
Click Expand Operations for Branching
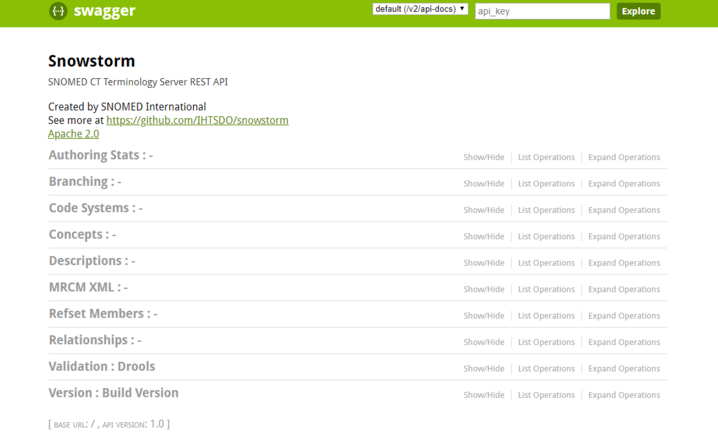click(624, 184)
